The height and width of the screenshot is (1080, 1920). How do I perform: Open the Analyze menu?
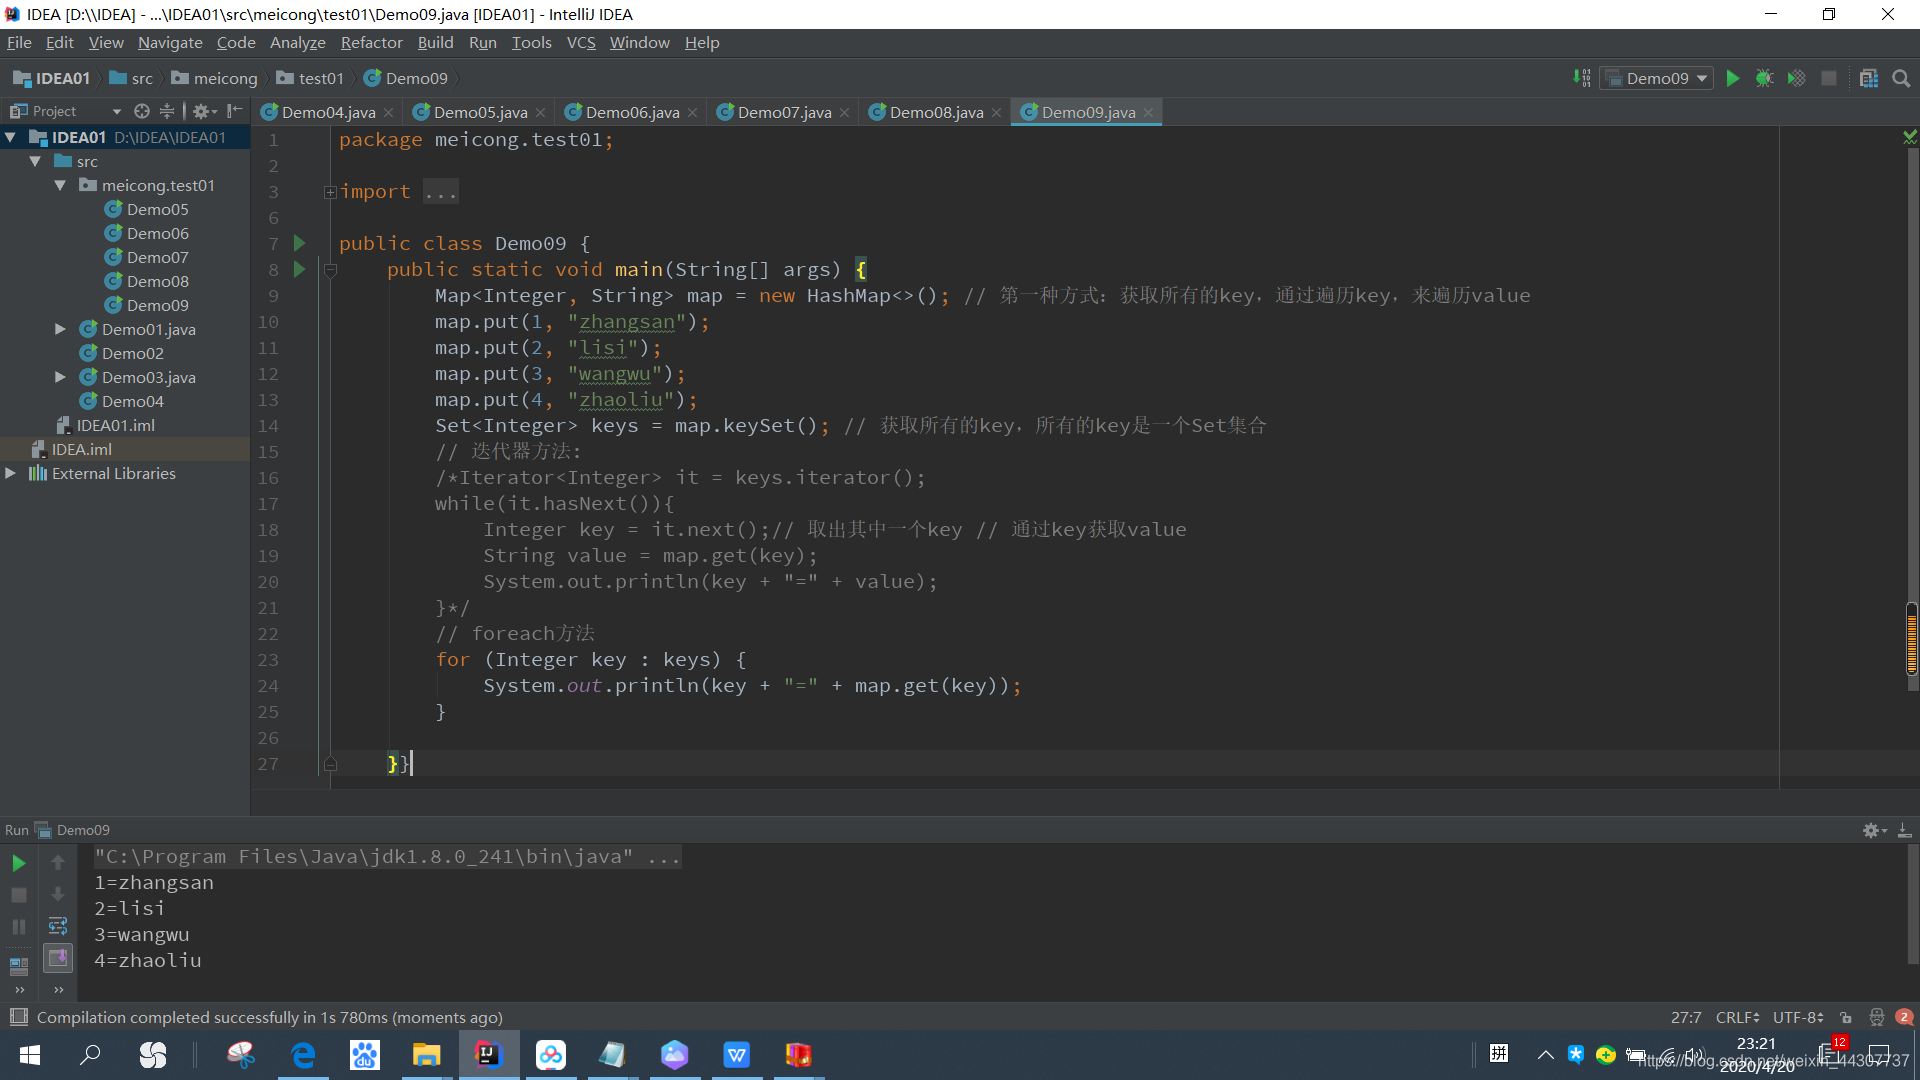[x=298, y=42]
